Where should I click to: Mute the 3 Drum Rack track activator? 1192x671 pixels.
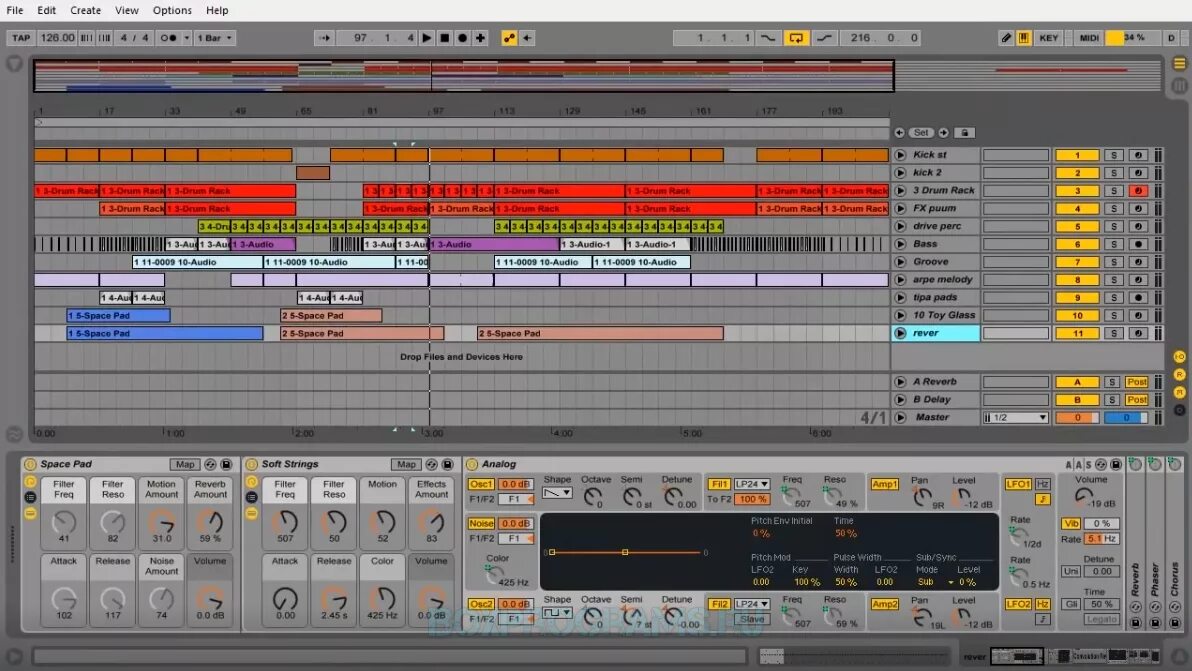click(1077, 189)
